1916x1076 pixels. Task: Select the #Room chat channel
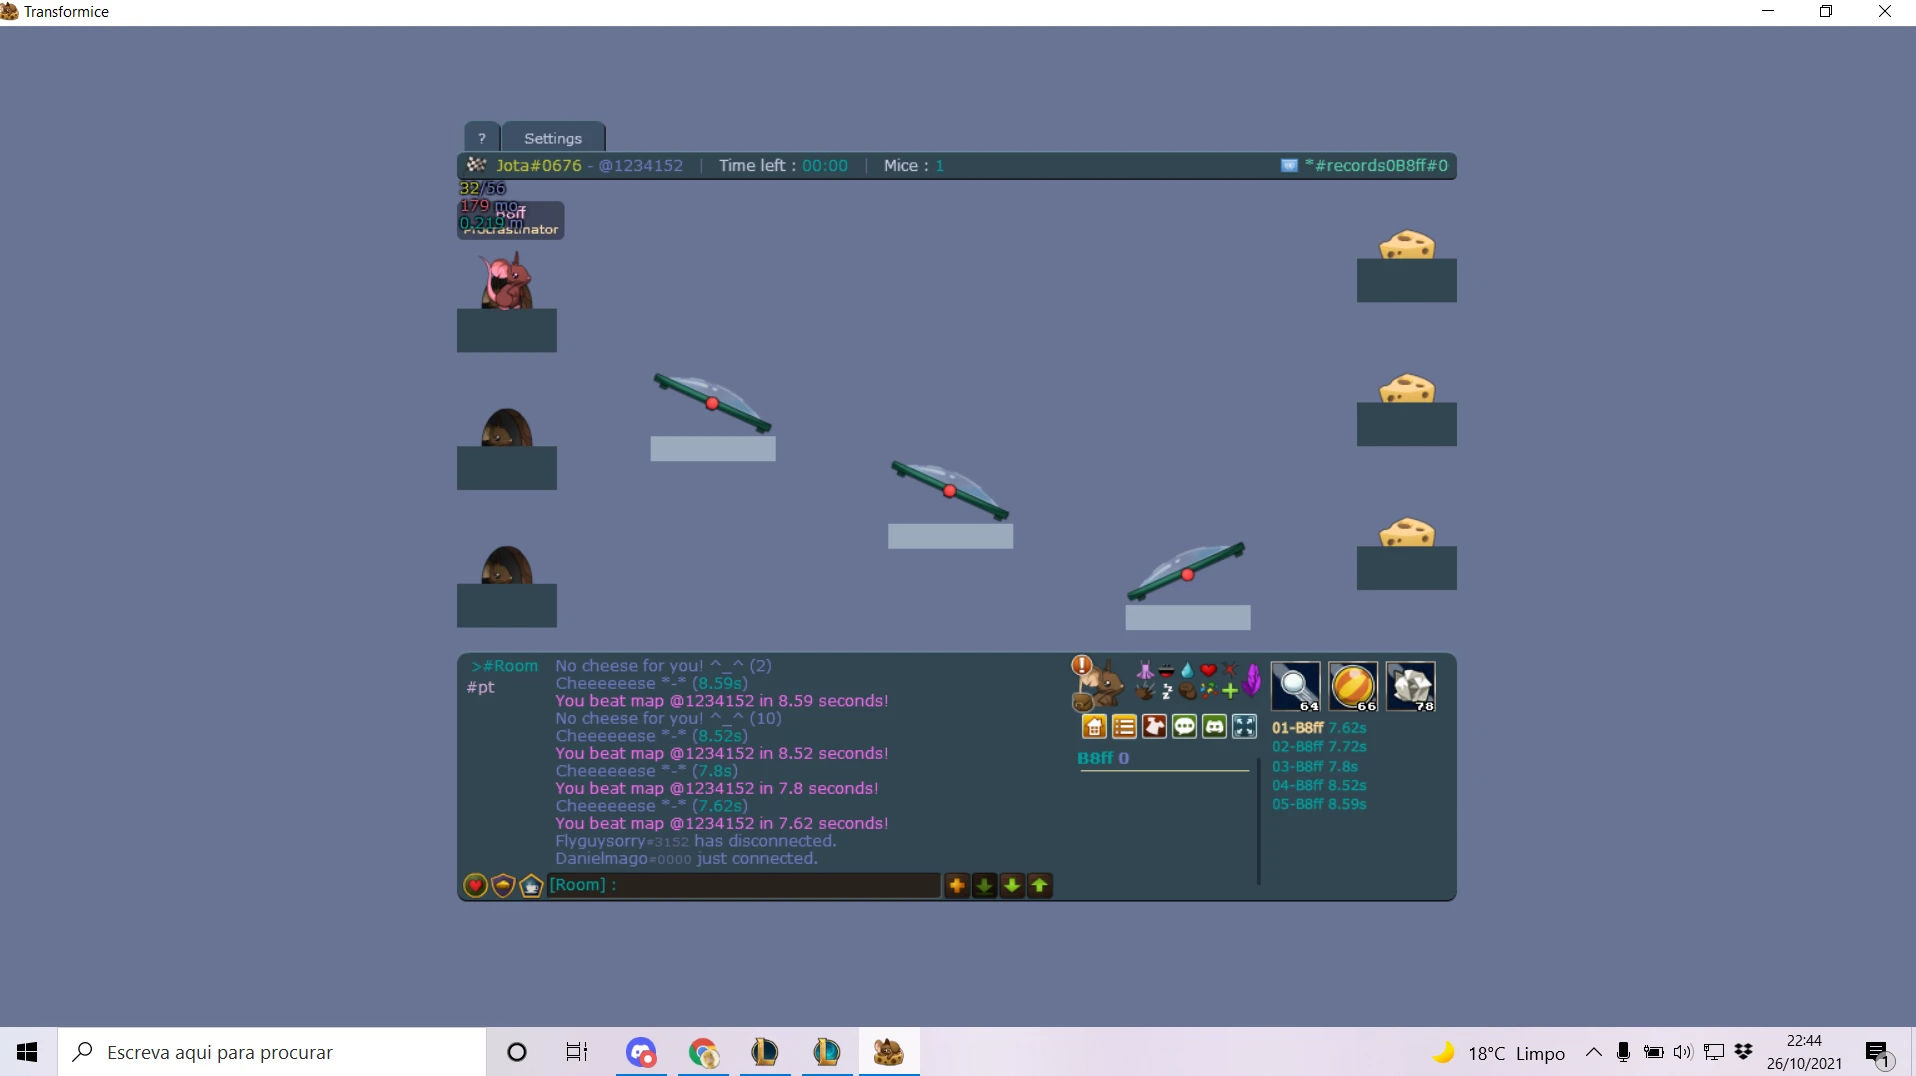pyautogui.click(x=505, y=666)
